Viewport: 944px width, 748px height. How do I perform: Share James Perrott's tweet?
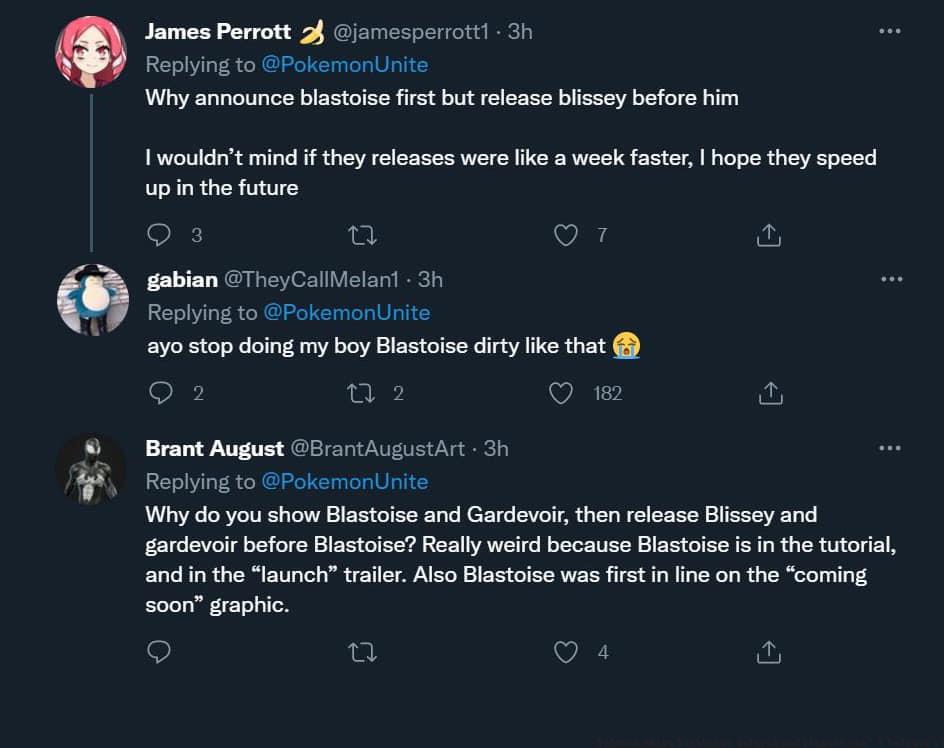(x=768, y=235)
